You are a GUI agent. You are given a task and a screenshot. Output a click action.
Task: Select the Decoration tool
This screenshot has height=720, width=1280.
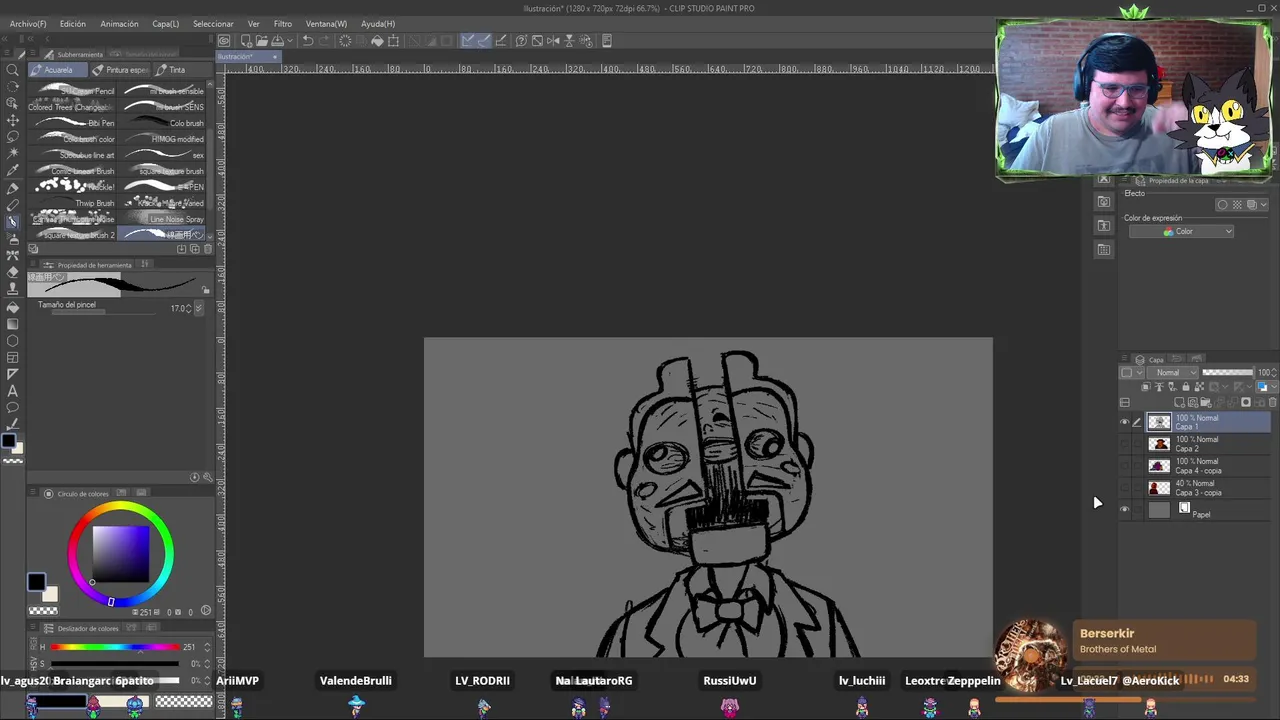13,256
